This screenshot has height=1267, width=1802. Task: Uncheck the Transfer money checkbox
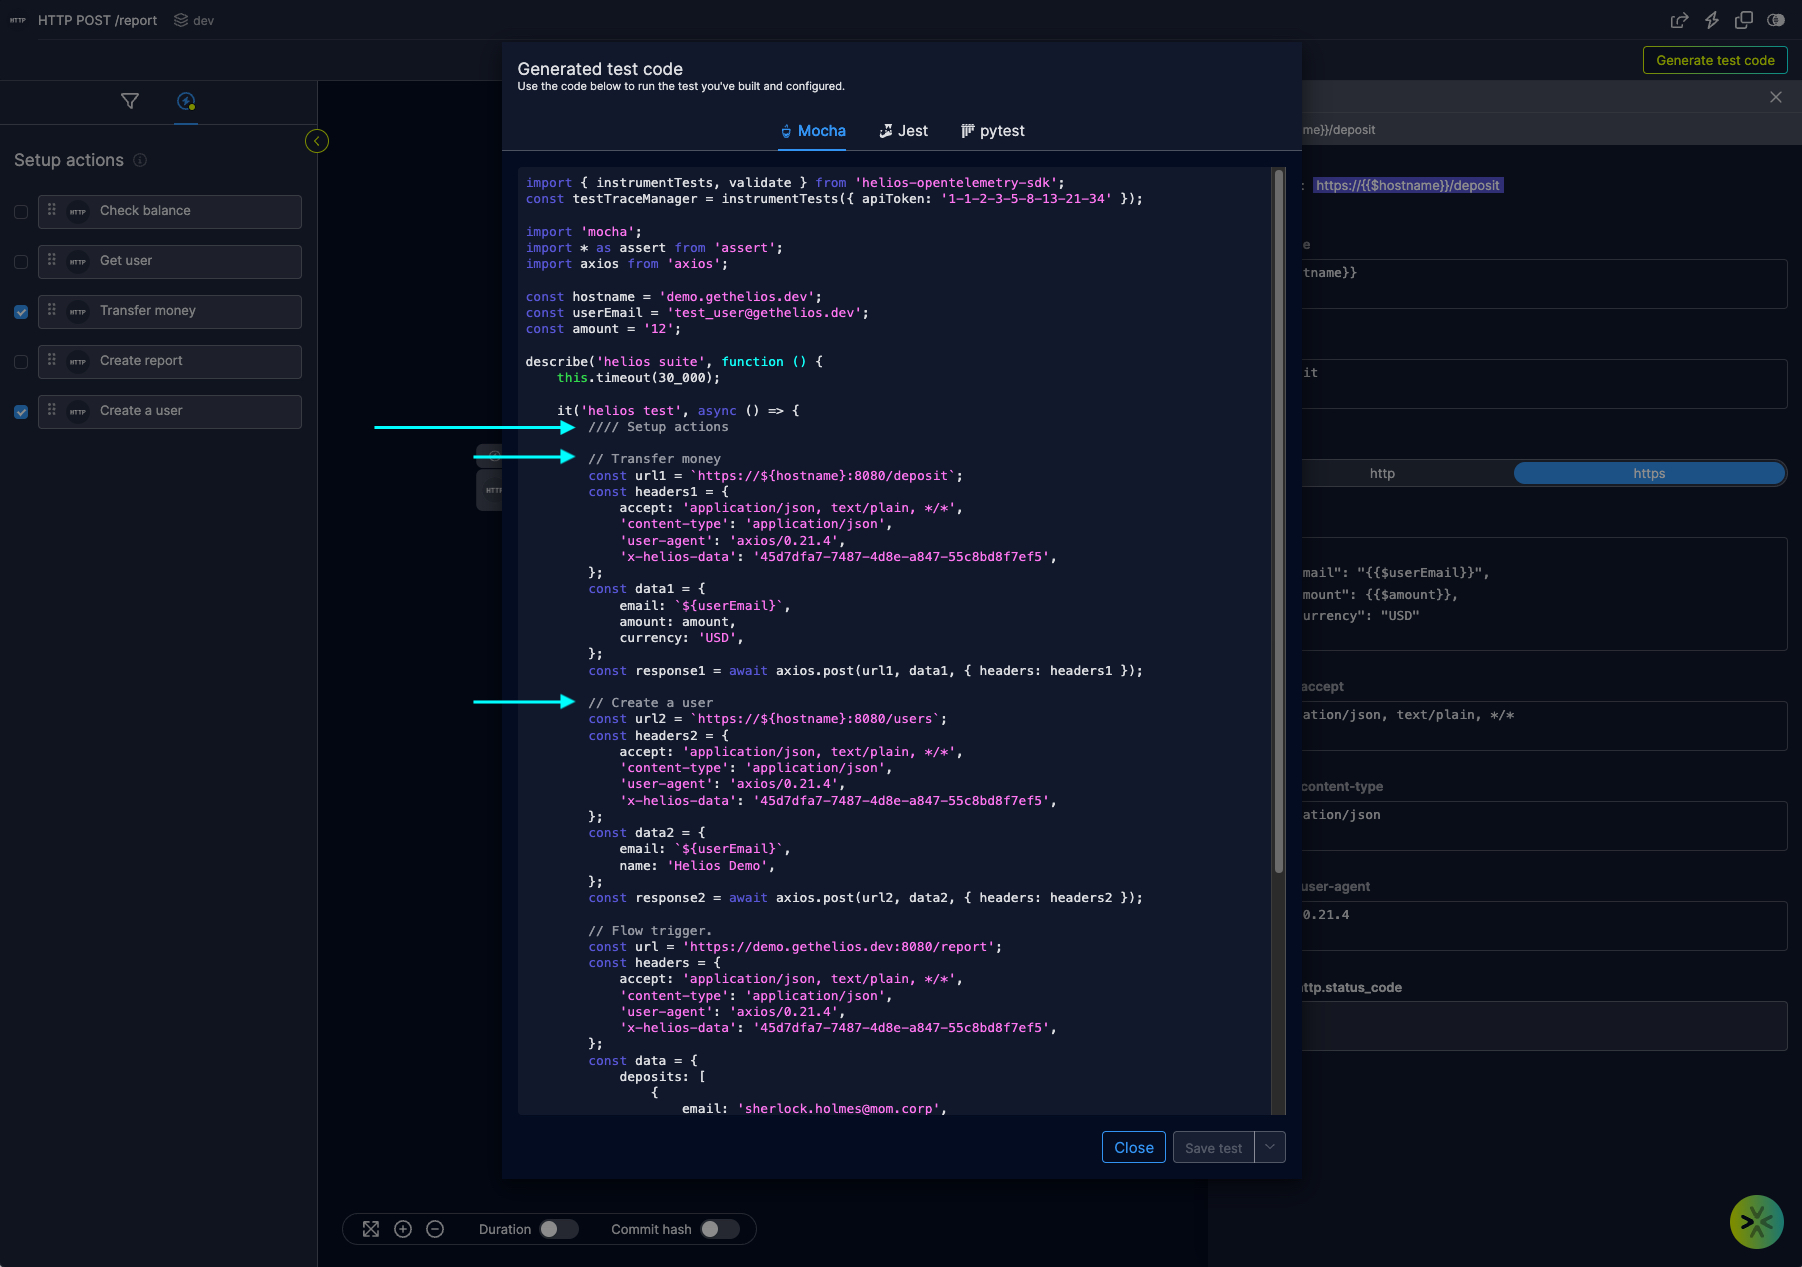point(21,312)
